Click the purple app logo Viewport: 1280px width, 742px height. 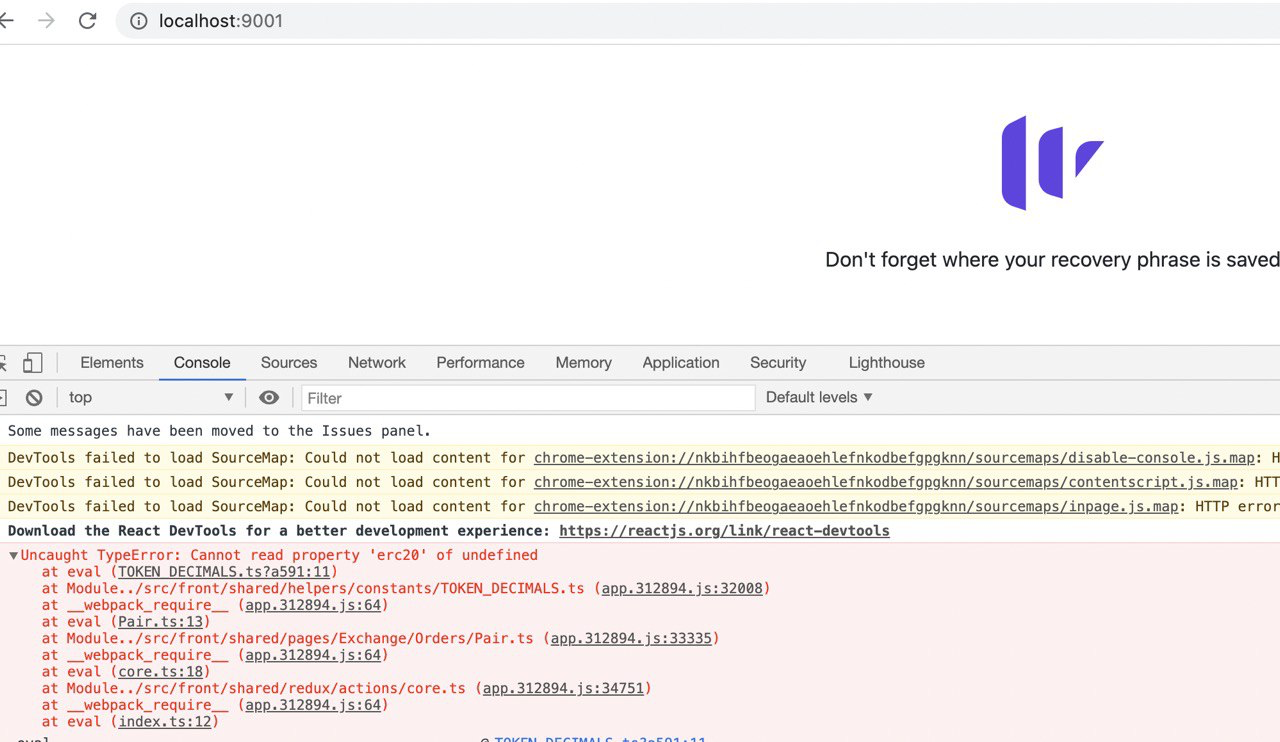1052,163
